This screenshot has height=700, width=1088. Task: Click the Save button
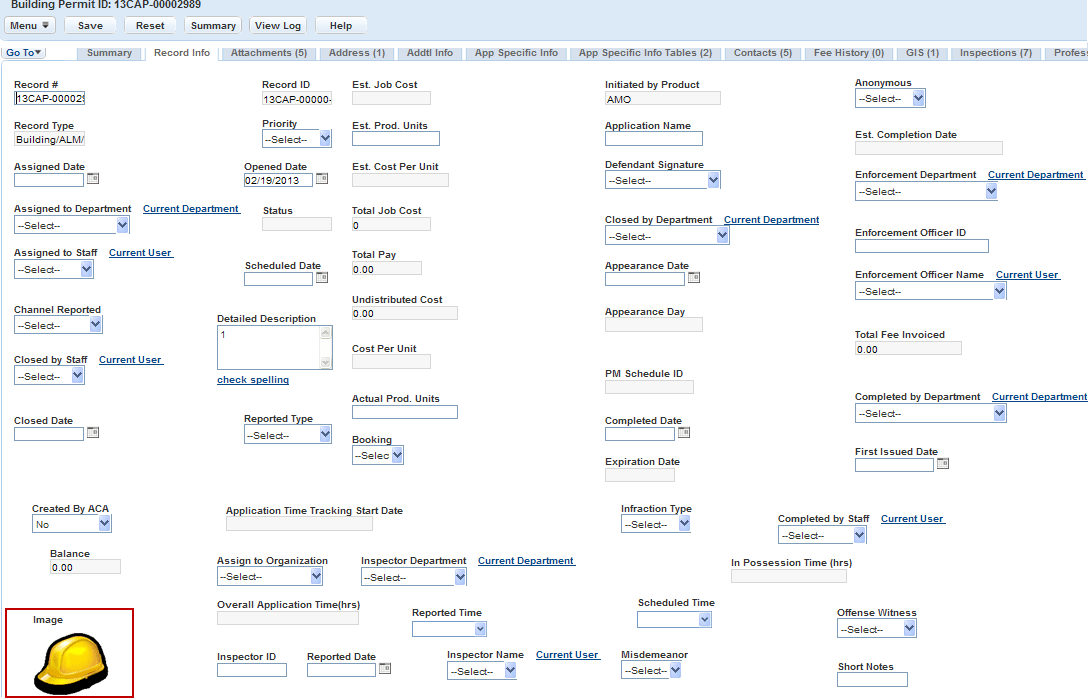click(x=90, y=25)
